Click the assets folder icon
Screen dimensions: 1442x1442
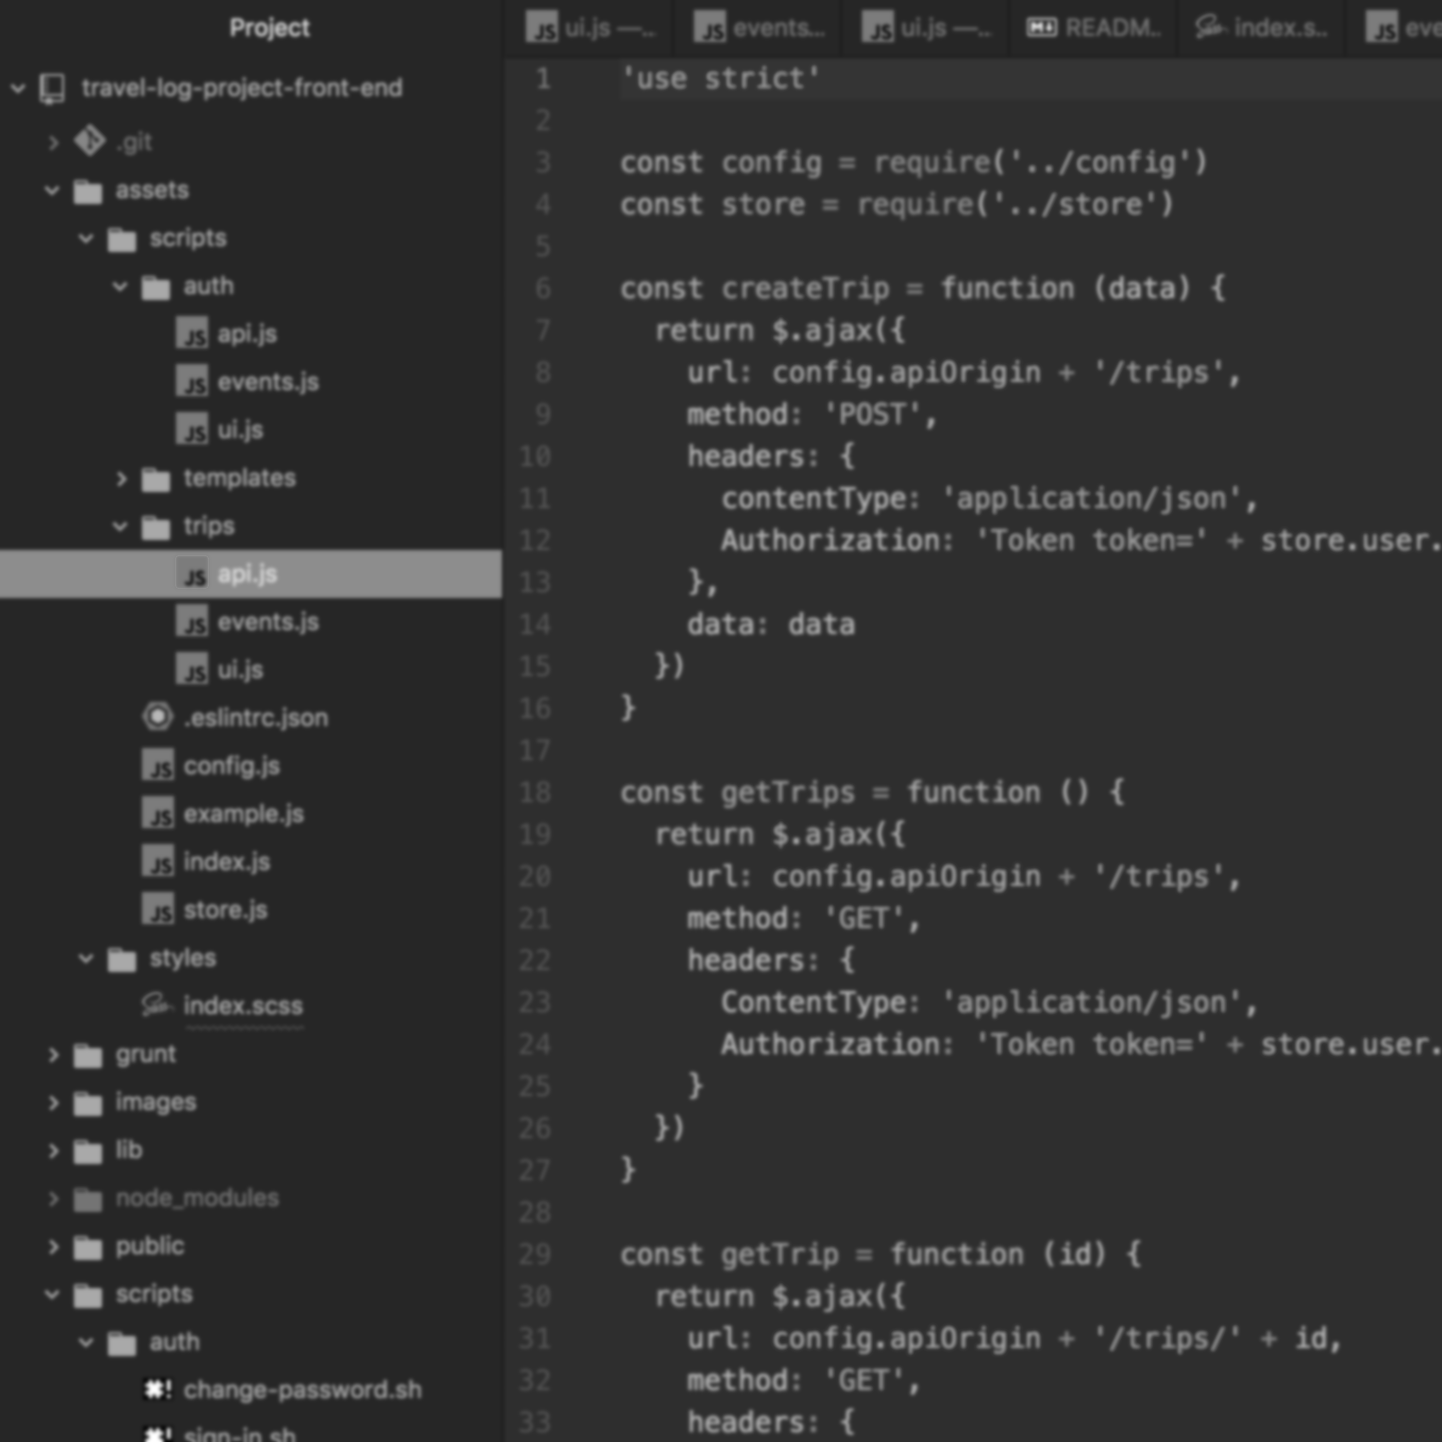point(88,191)
